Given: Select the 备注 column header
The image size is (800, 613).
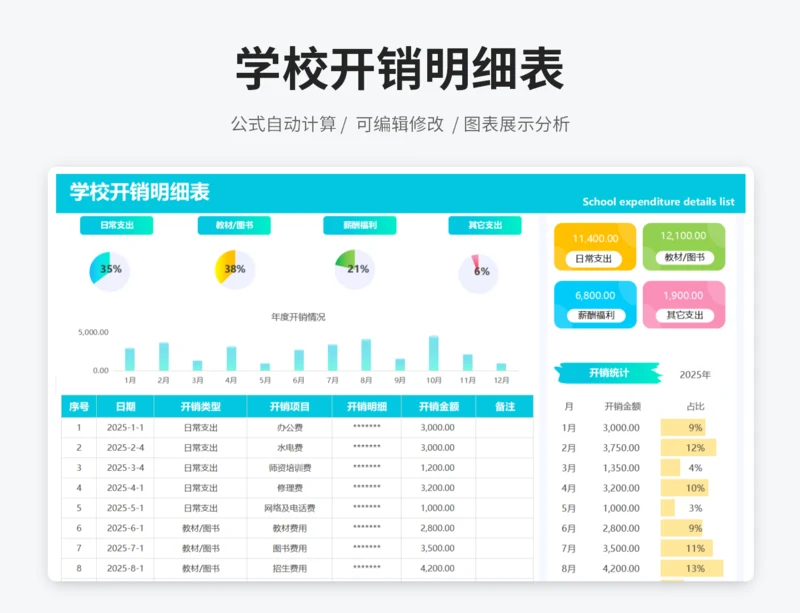Looking at the screenshot, I should (x=505, y=407).
